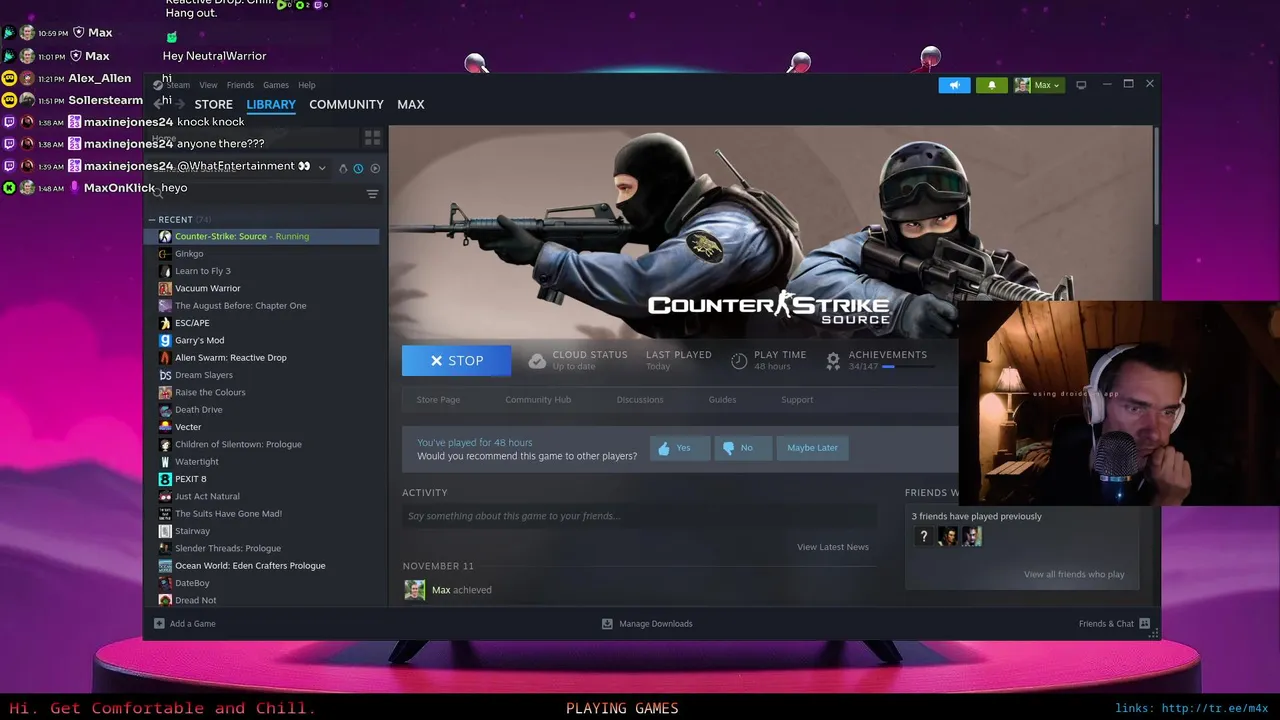Screen dimensions: 1280x720
Task: Click the Dream Slayers game icon
Action: pos(165,375)
